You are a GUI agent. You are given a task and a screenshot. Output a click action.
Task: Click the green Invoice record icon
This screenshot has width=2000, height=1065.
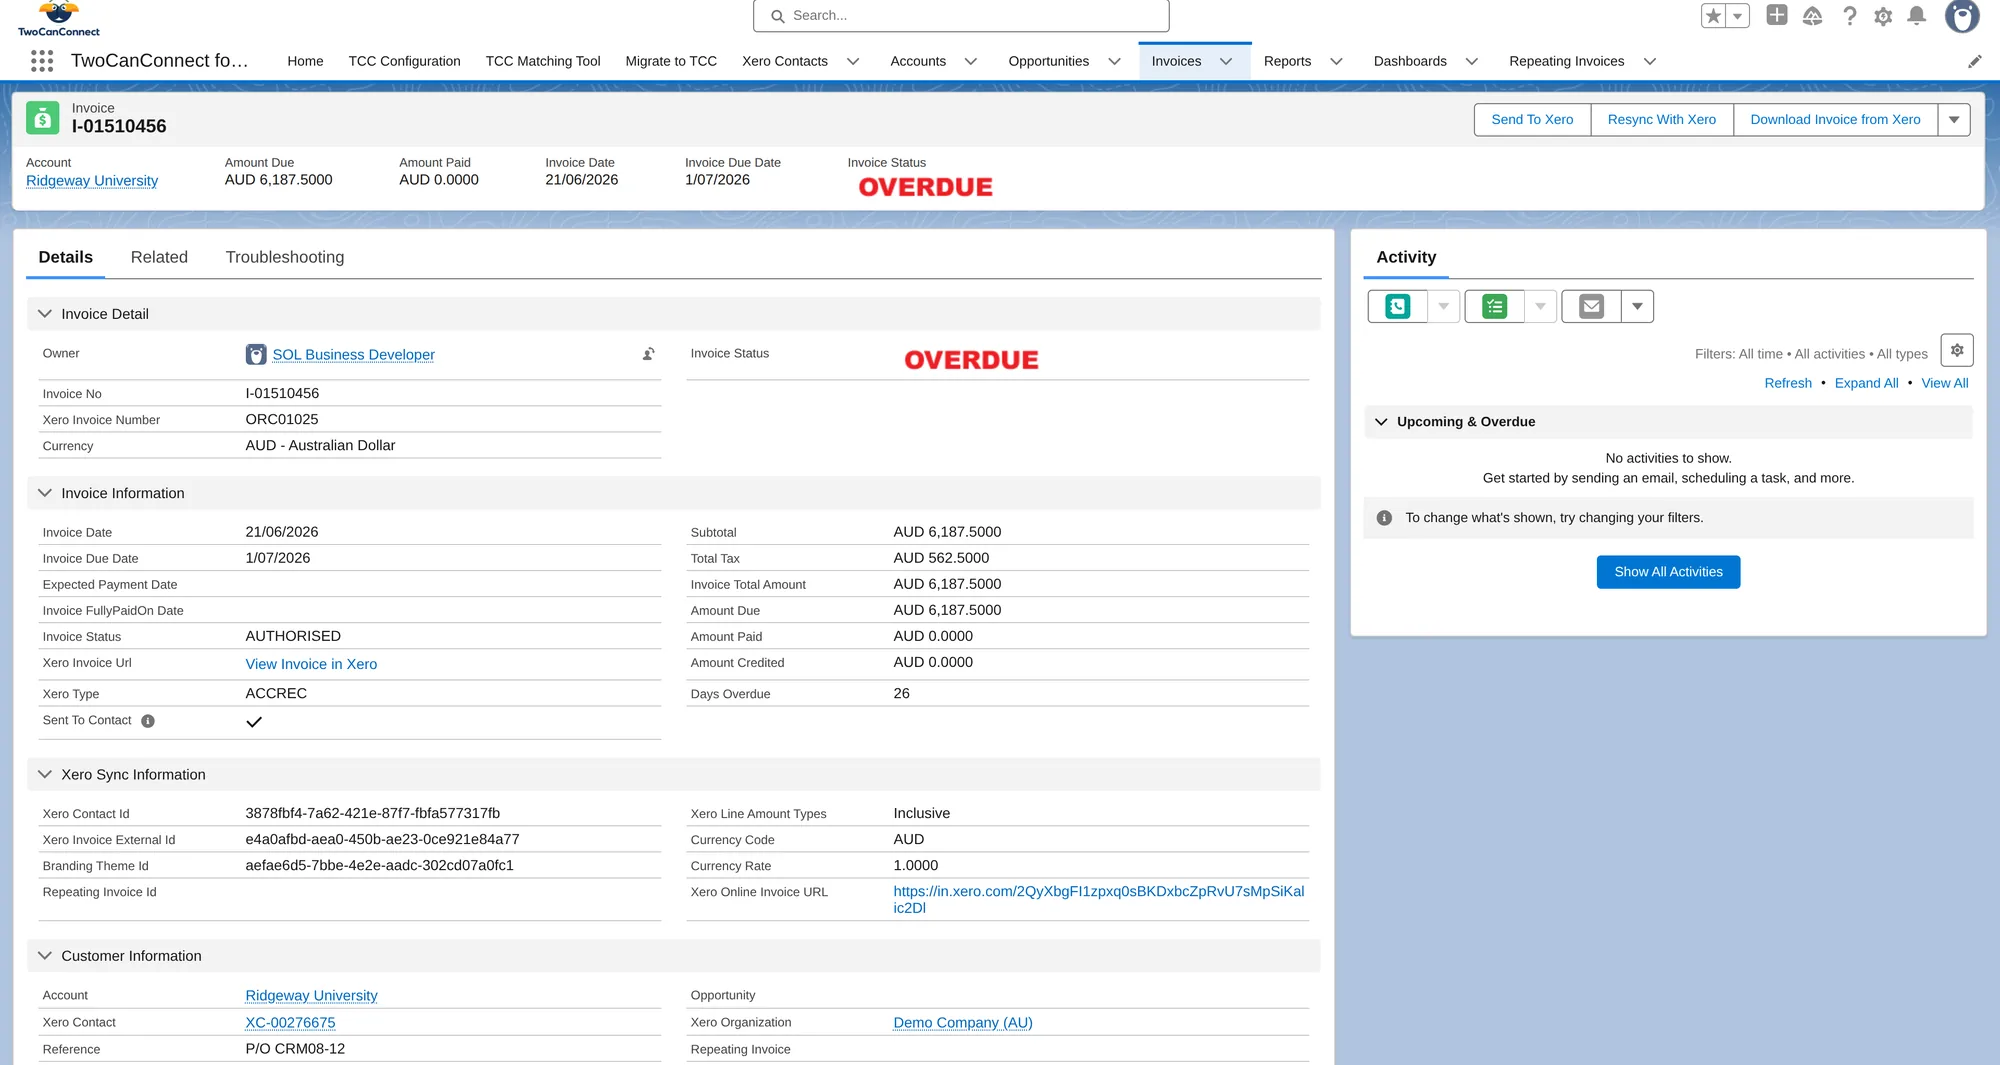pyautogui.click(x=43, y=118)
